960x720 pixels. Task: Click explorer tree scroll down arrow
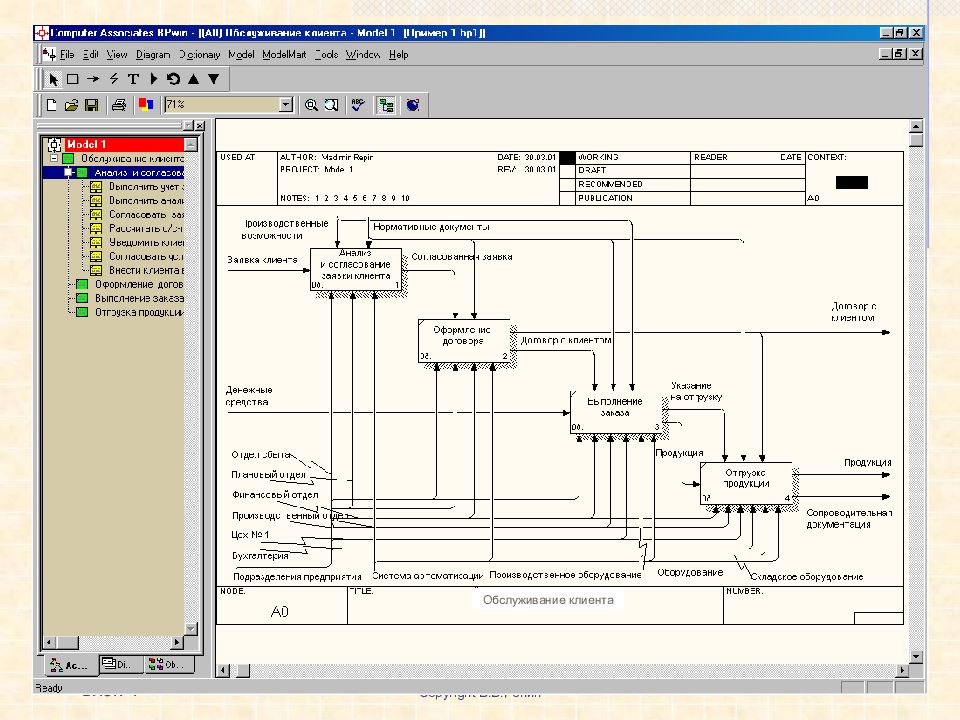tap(191, 629)
